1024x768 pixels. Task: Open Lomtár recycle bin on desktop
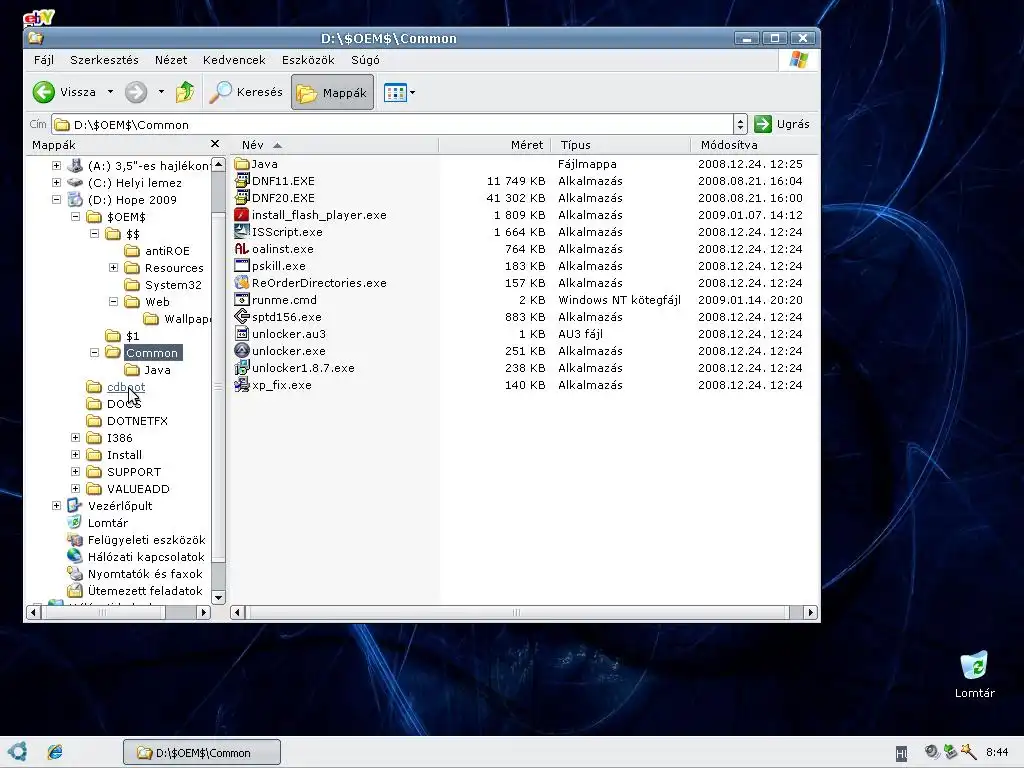click(x=974, y=674)
